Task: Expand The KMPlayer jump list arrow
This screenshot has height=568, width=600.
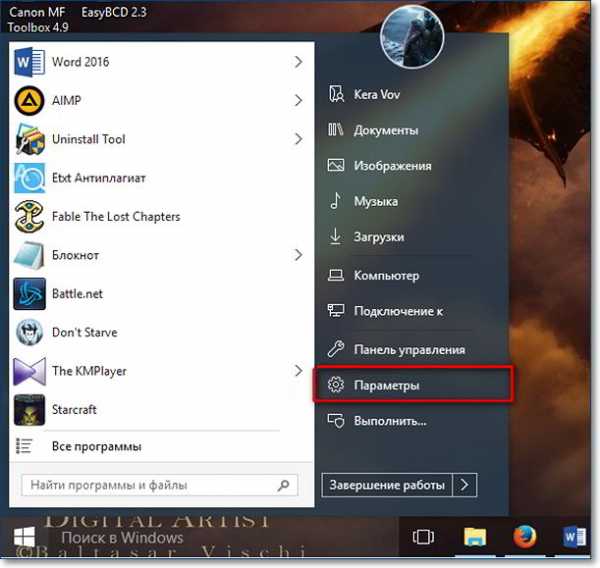Action: tap(298, 371)
